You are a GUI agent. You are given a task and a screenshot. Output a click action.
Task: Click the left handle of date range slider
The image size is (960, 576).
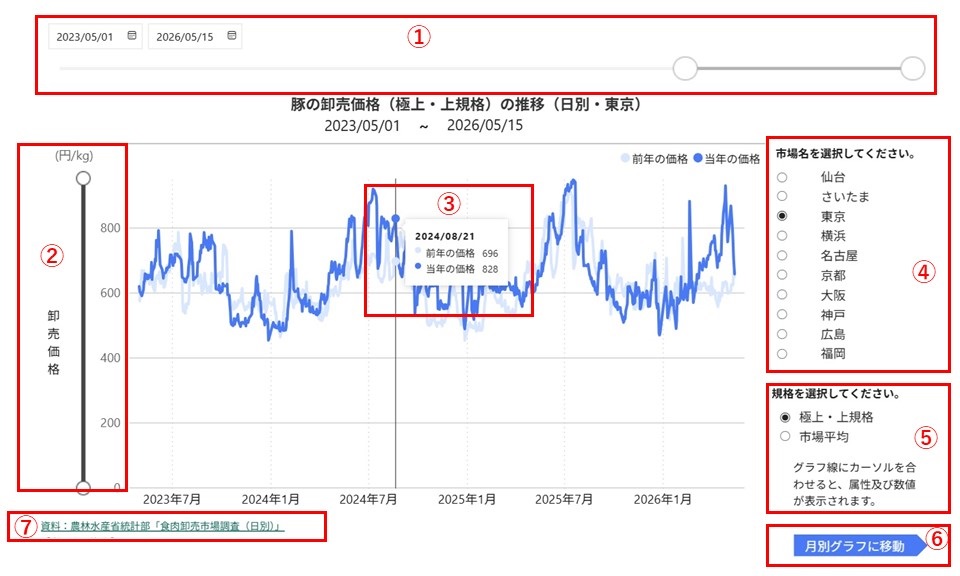coord(685,68)
